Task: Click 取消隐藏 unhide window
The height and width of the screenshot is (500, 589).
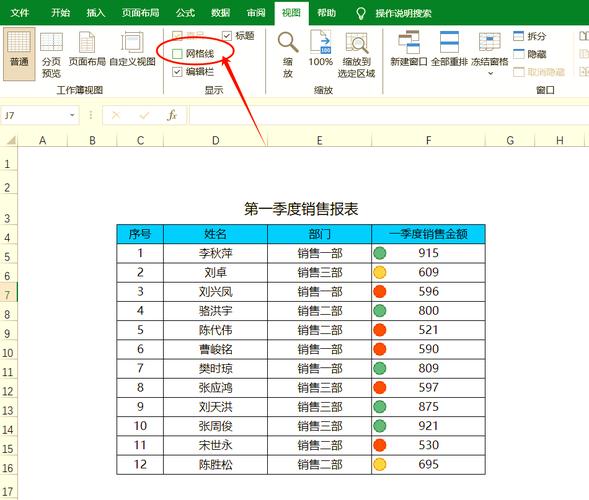Action: coord(539,72)
